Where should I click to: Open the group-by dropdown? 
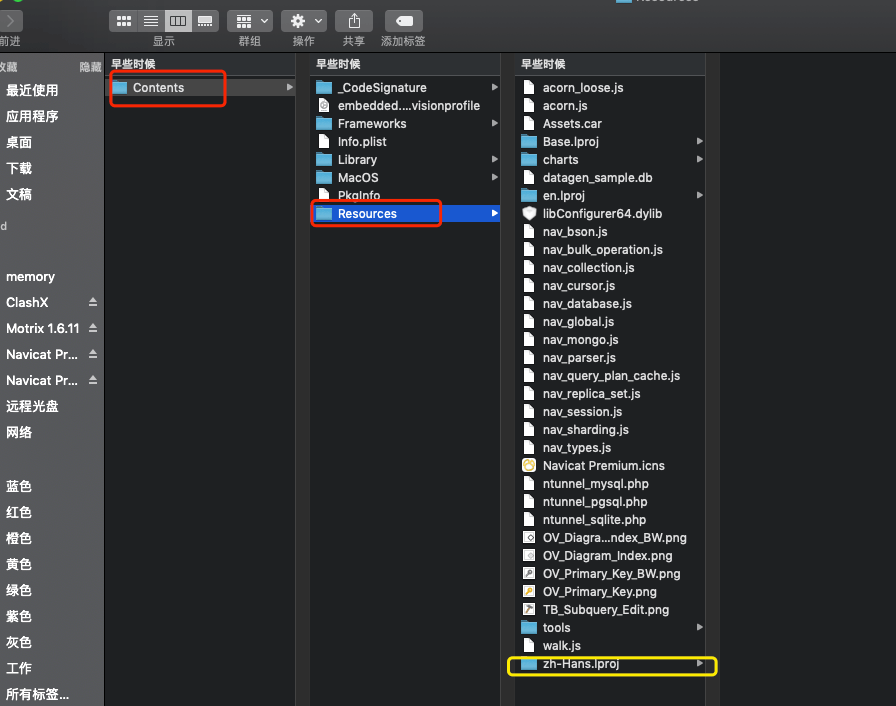(250, 21)
